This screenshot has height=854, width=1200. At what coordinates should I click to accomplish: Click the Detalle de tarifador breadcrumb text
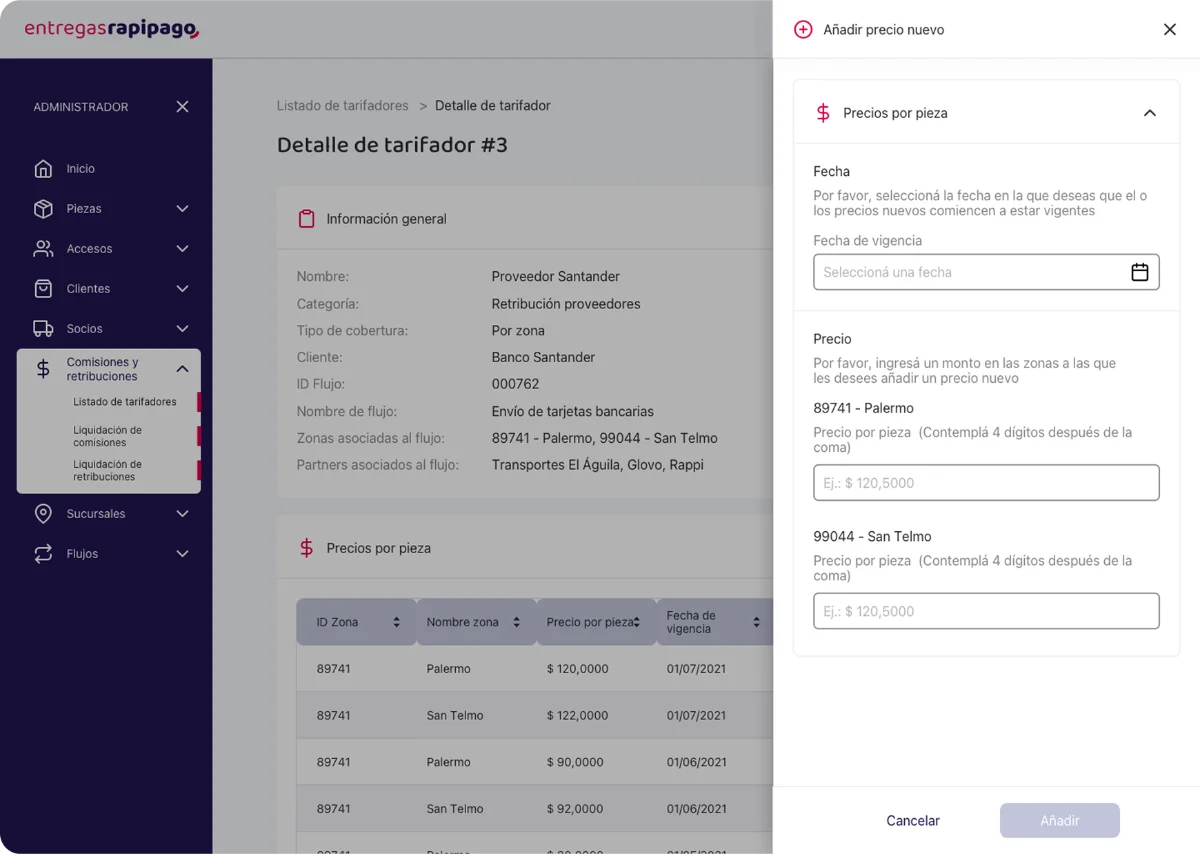492,105
